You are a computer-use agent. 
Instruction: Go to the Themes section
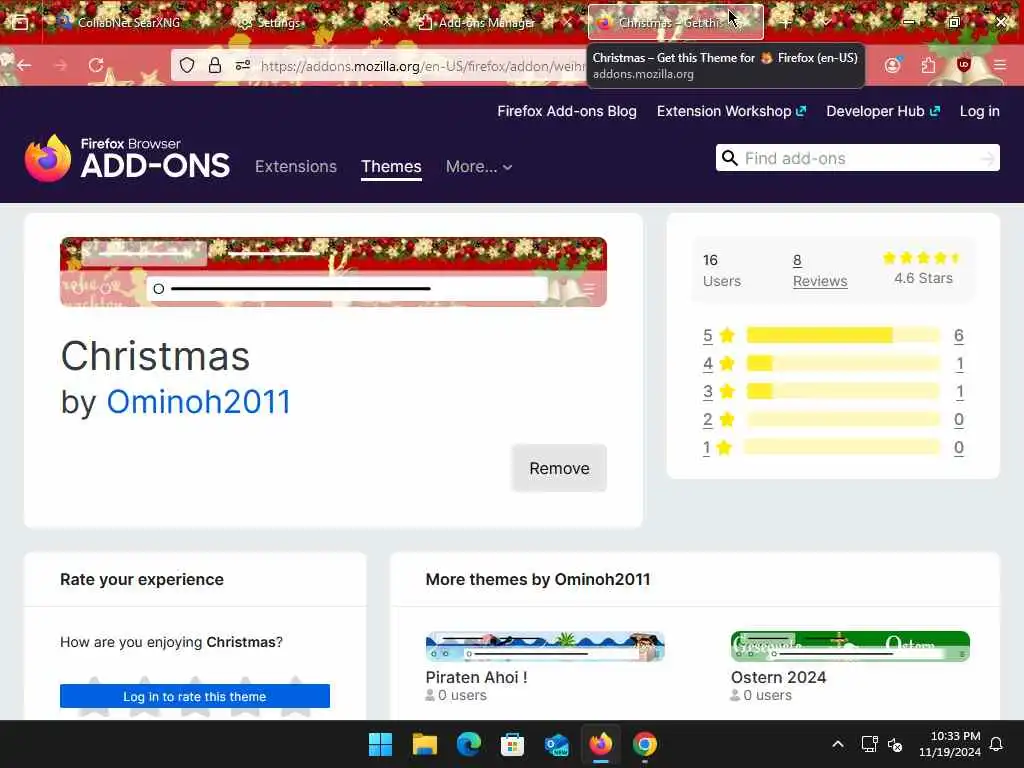pos(391,167)
